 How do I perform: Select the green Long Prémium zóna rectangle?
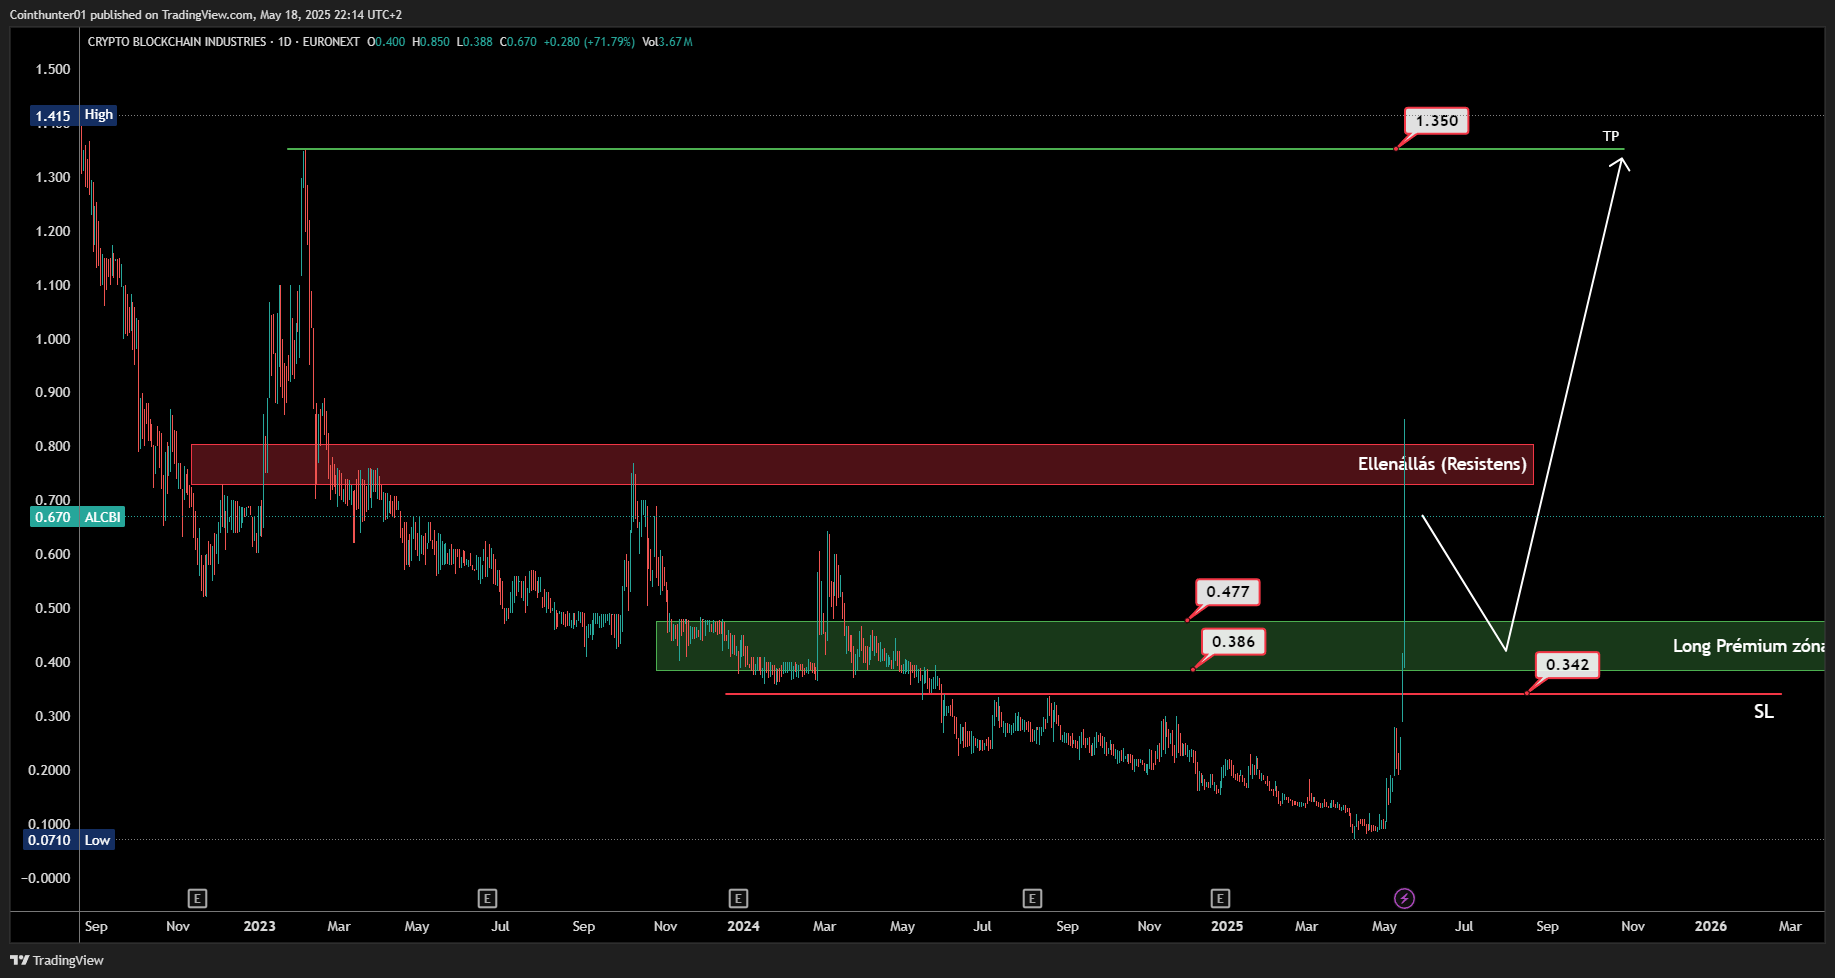[1100, 646]
